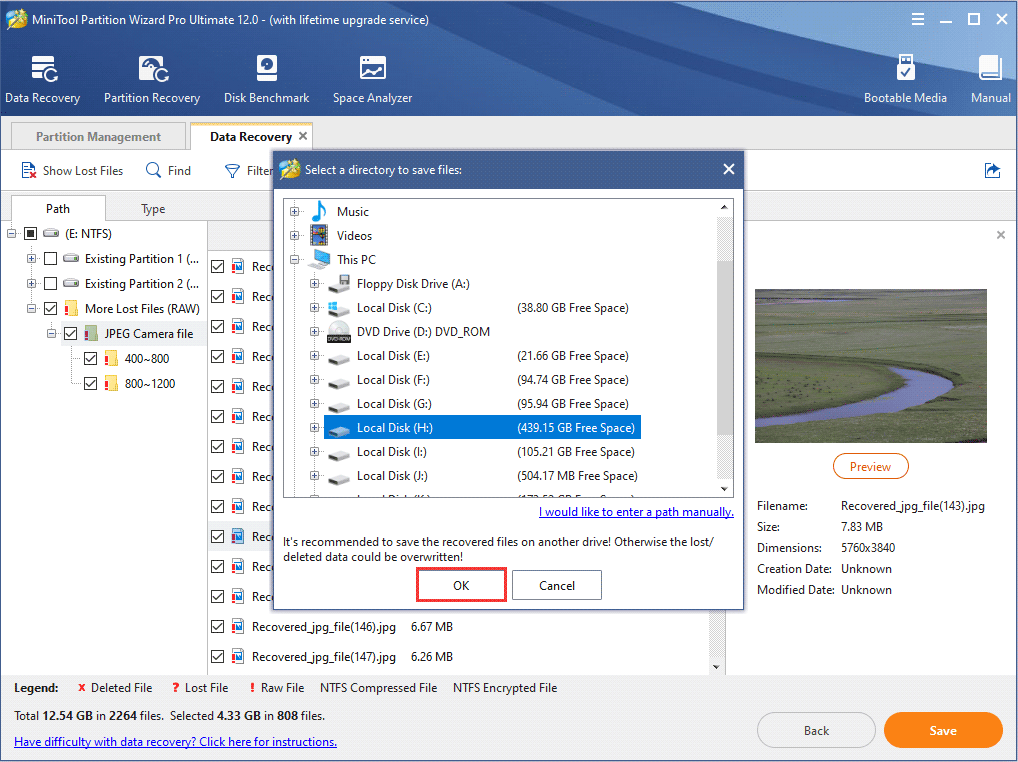
Task: Open the Manual icon
Action: click(990, 70)
